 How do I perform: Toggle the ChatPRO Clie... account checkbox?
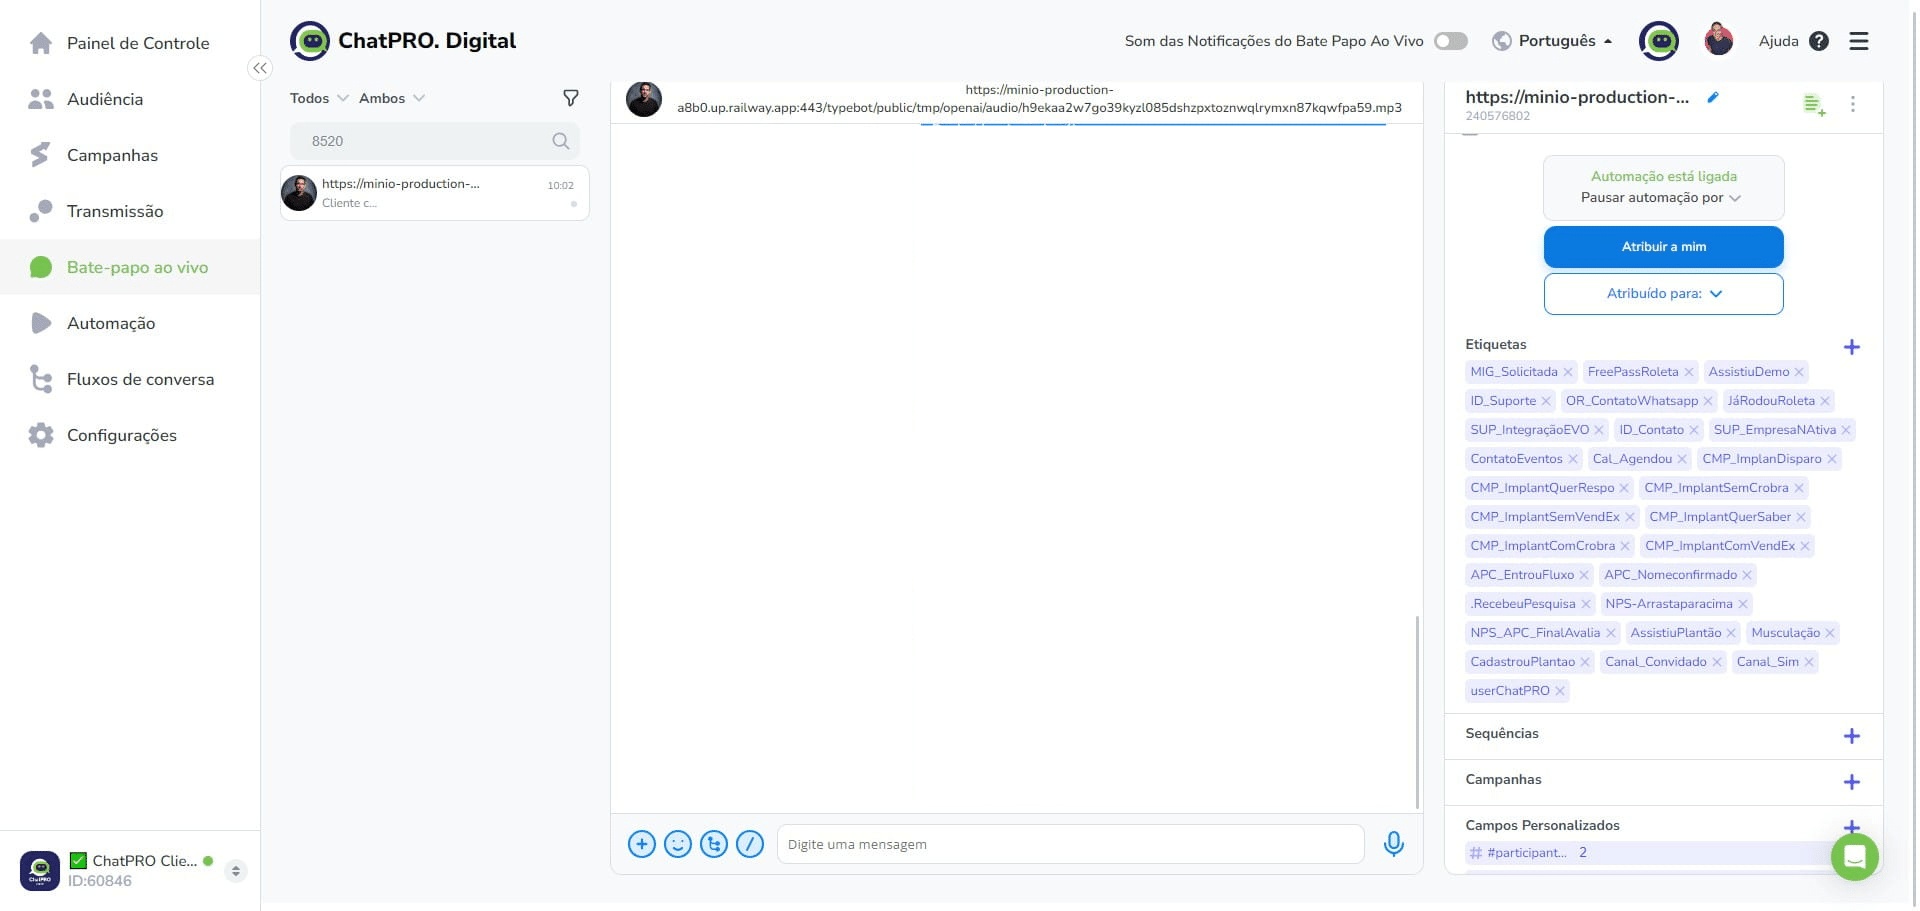point(78,860)
